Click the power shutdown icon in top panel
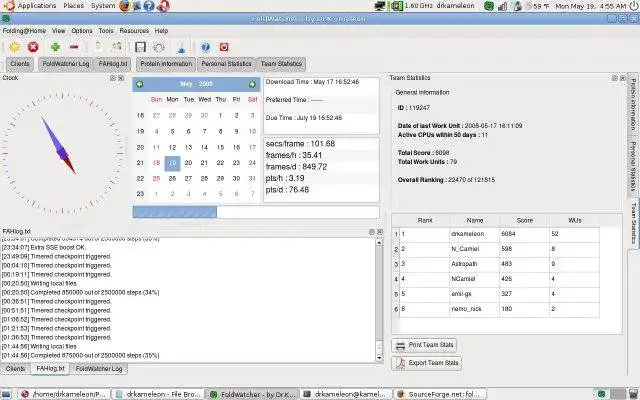 coord(633,6)
